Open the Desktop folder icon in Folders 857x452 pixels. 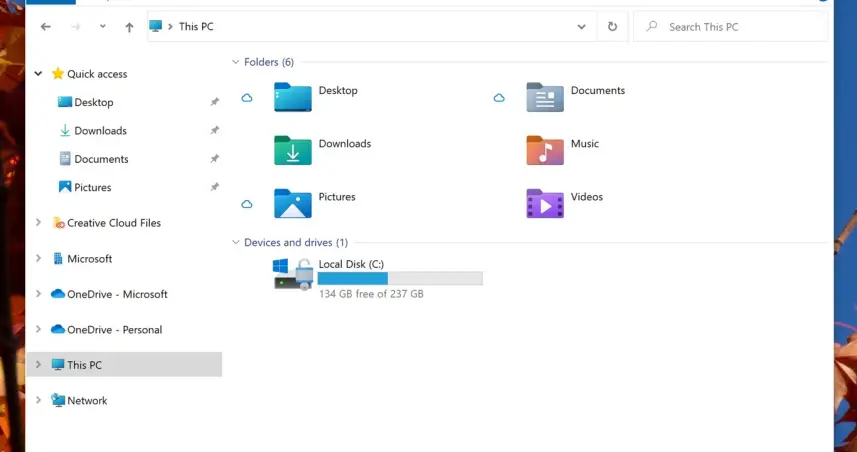(293, 97)
